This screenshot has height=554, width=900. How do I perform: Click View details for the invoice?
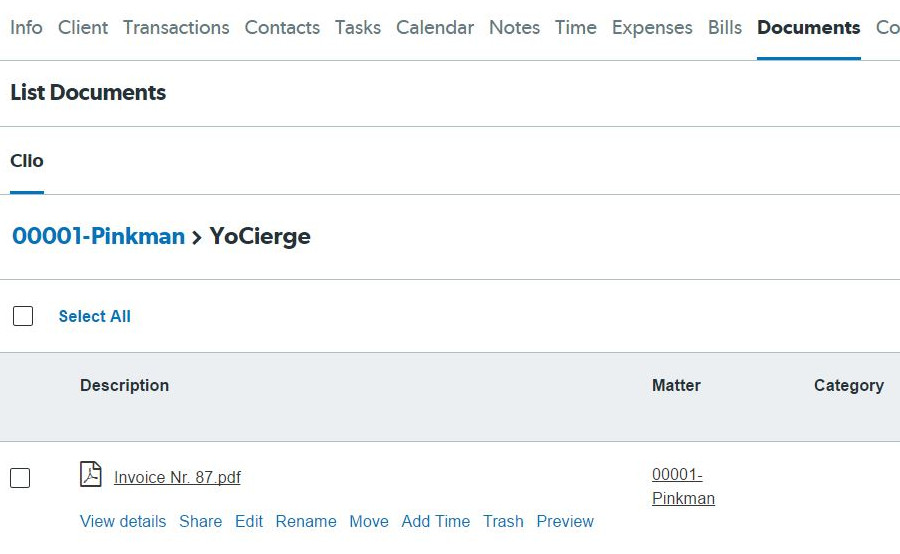tap(123, 521)
